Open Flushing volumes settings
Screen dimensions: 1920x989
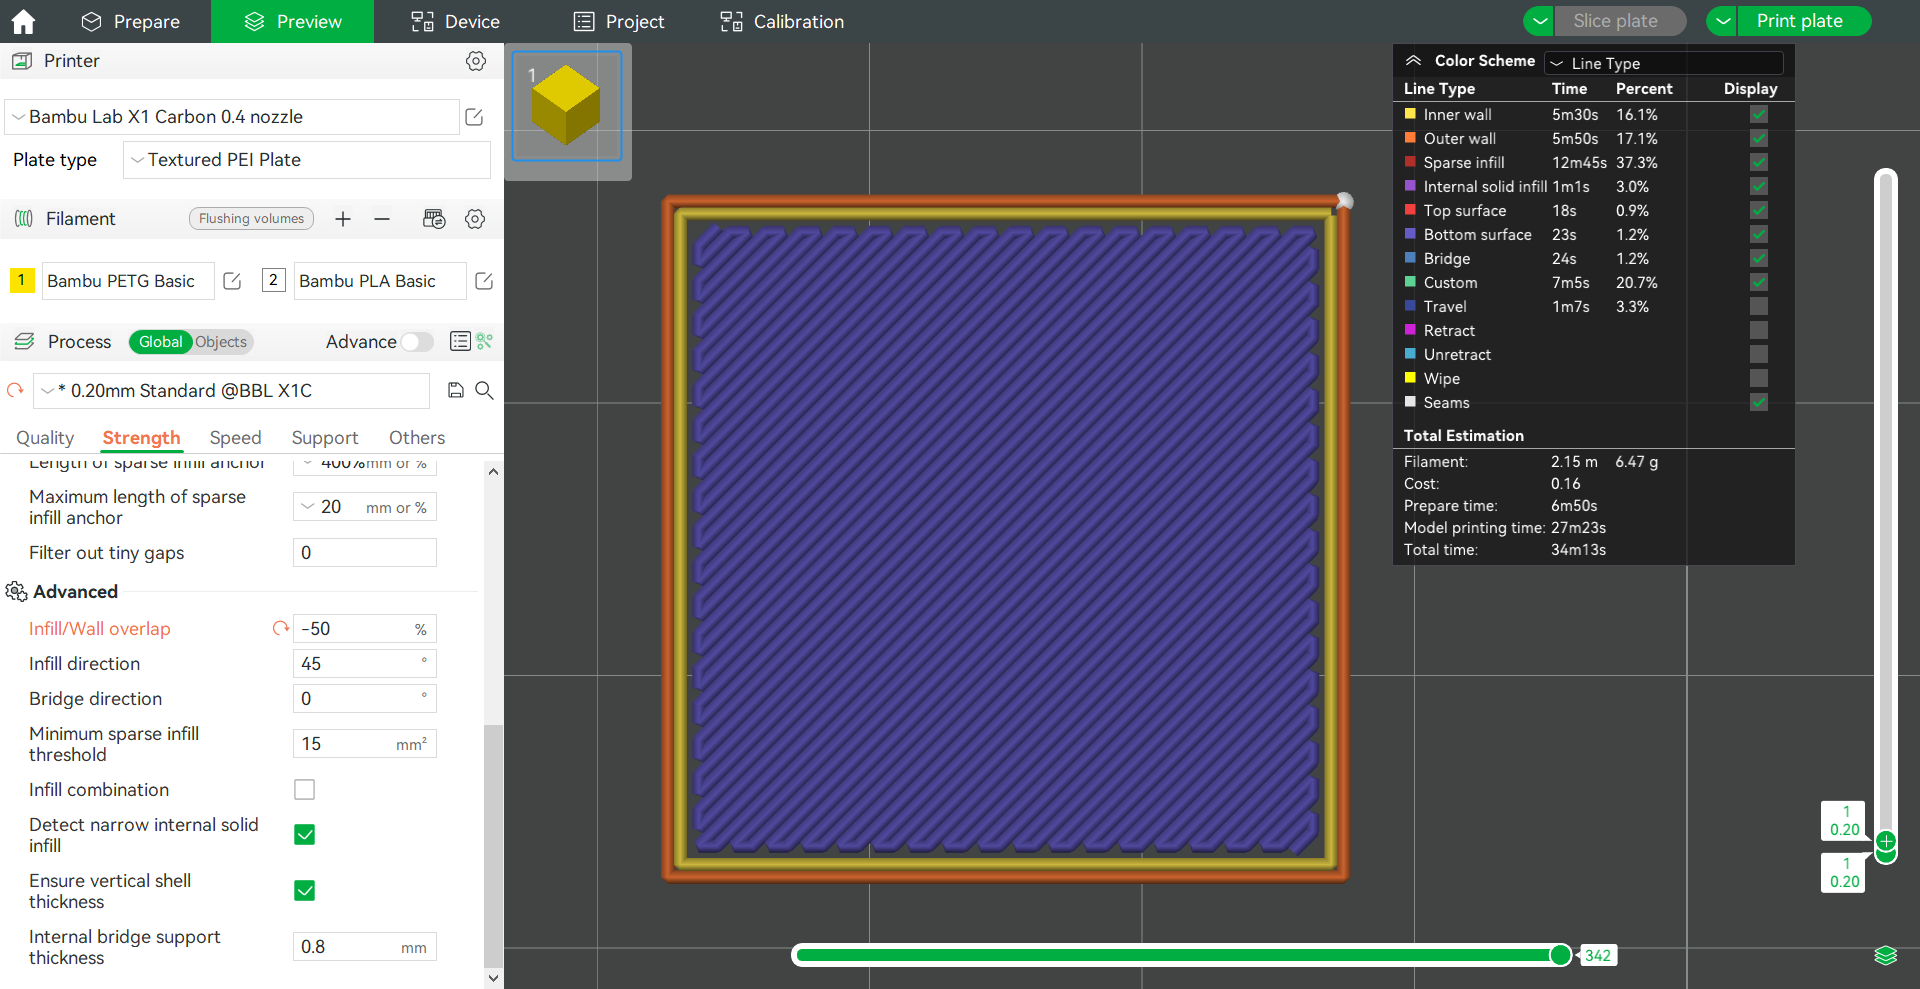coord(251,219)
